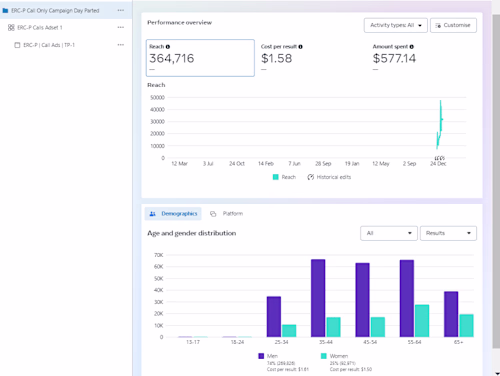Viewport: 500px width, 376px height.
Task: Click the campaign folder icon
Action: (x=5, y=11)
